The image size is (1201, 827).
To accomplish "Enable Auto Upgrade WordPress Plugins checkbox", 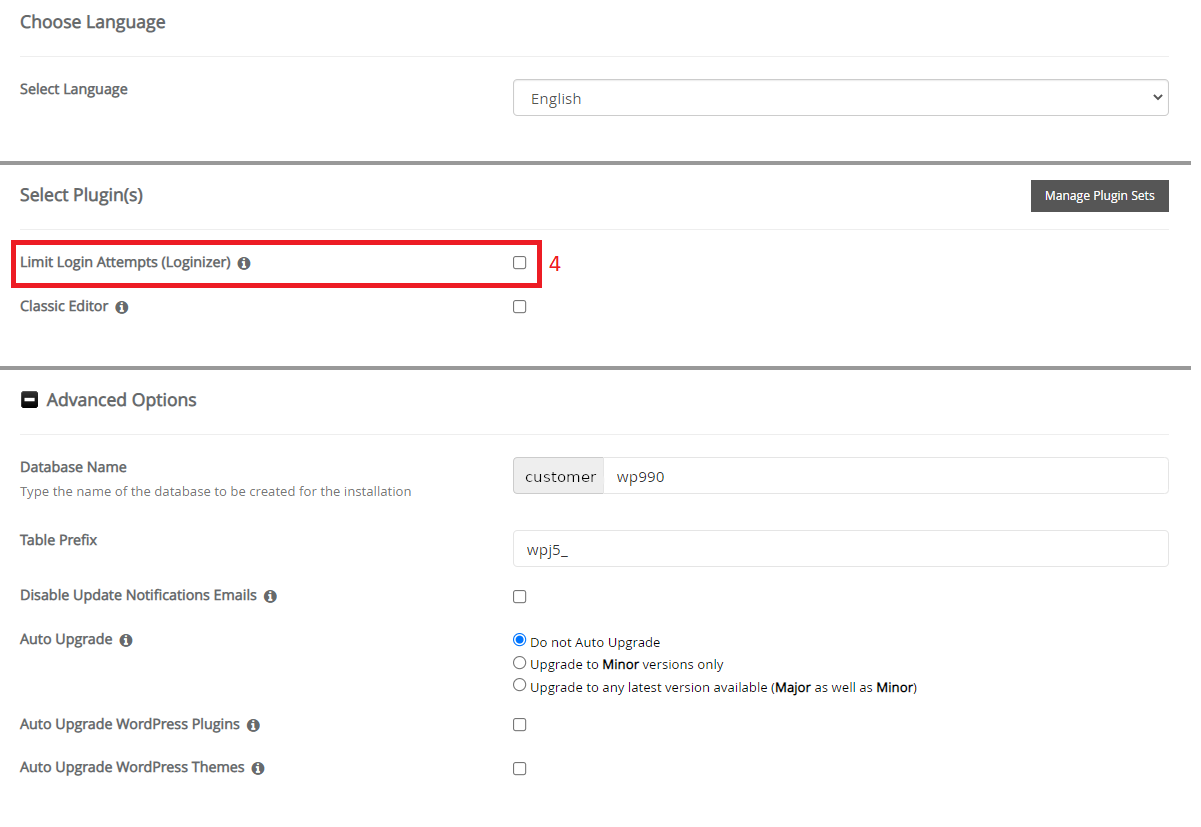I will (519, 725).
